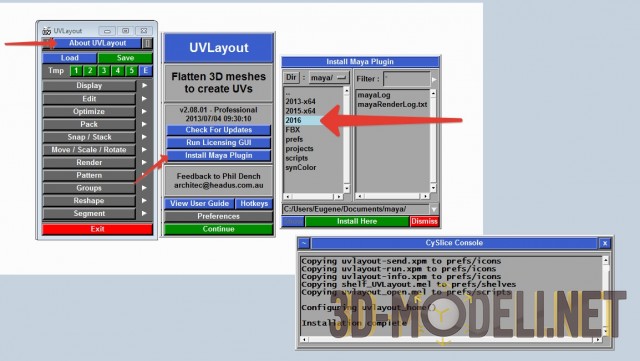The width and height of the screenshot is (640, 361).
Task: Select the mayaLog file
Action: click(x=374, y=95)
